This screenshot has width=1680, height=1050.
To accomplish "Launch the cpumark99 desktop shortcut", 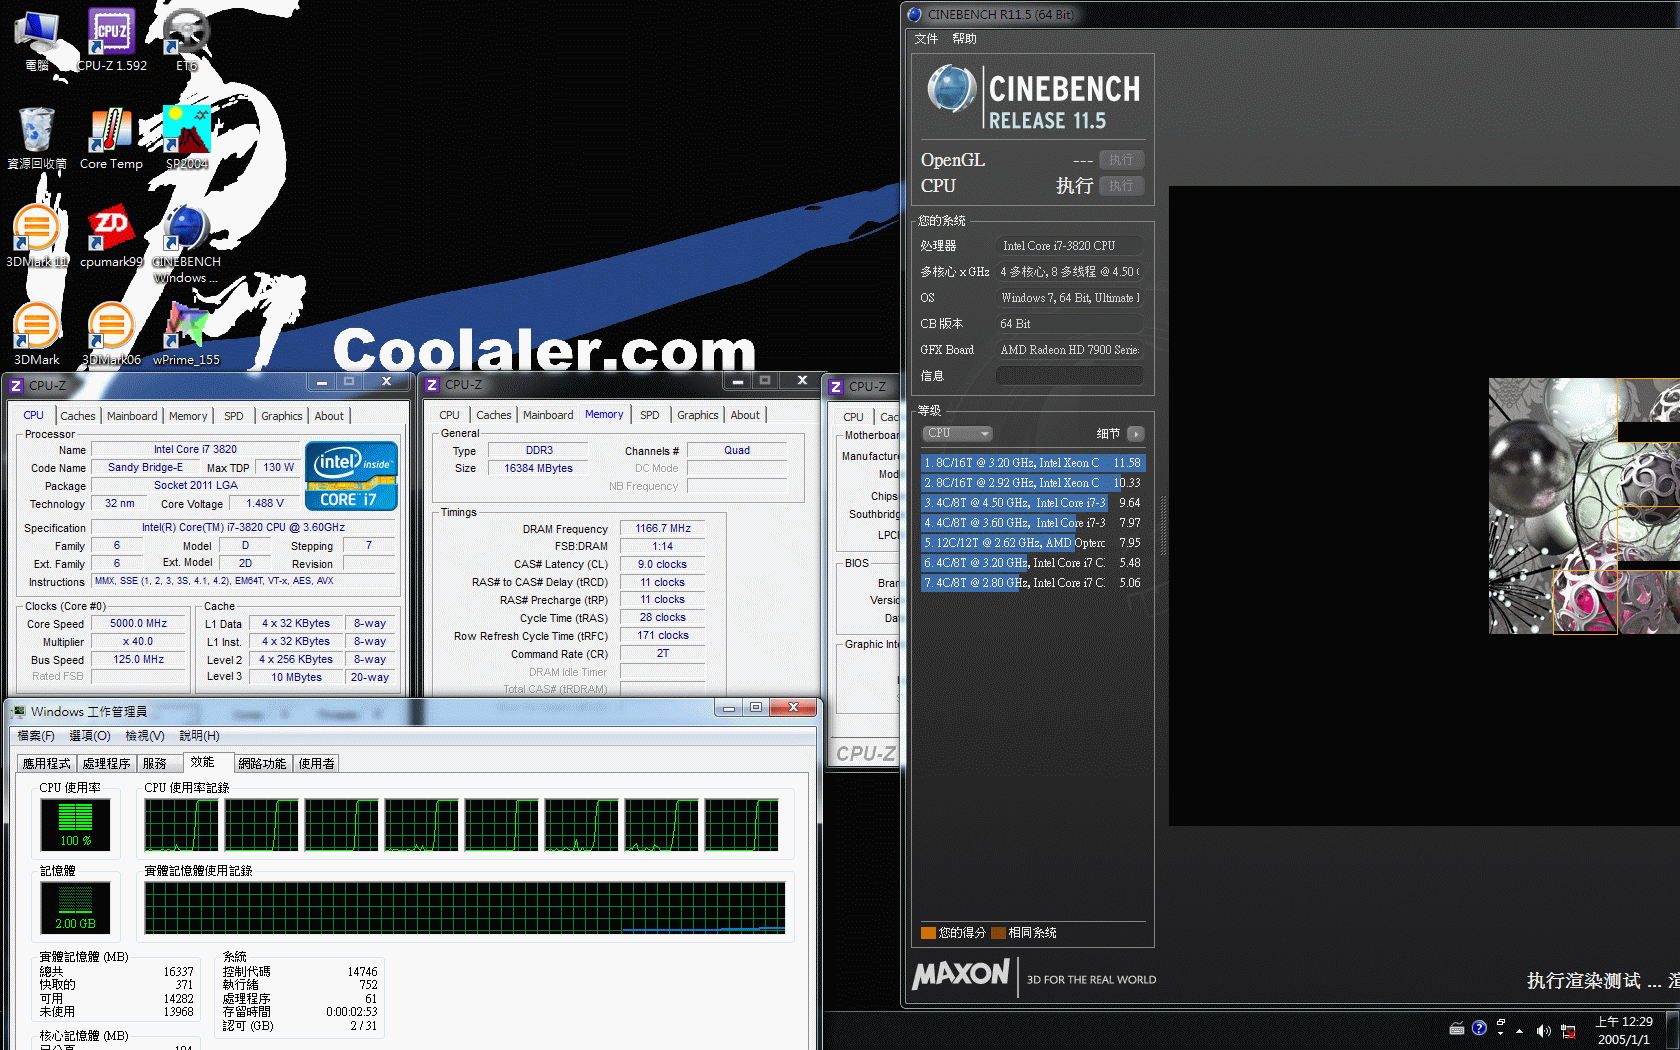I will tap(111, 236).
